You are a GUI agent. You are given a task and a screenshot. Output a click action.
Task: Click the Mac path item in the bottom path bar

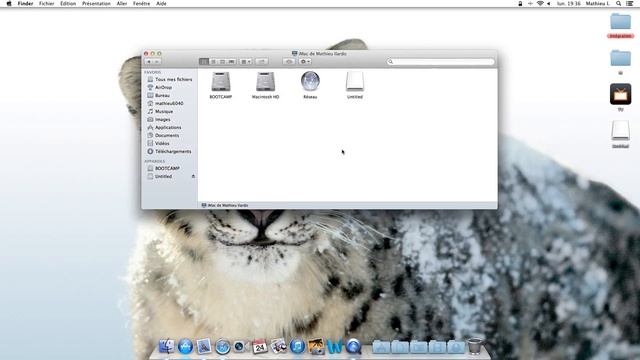pos(225,205)
